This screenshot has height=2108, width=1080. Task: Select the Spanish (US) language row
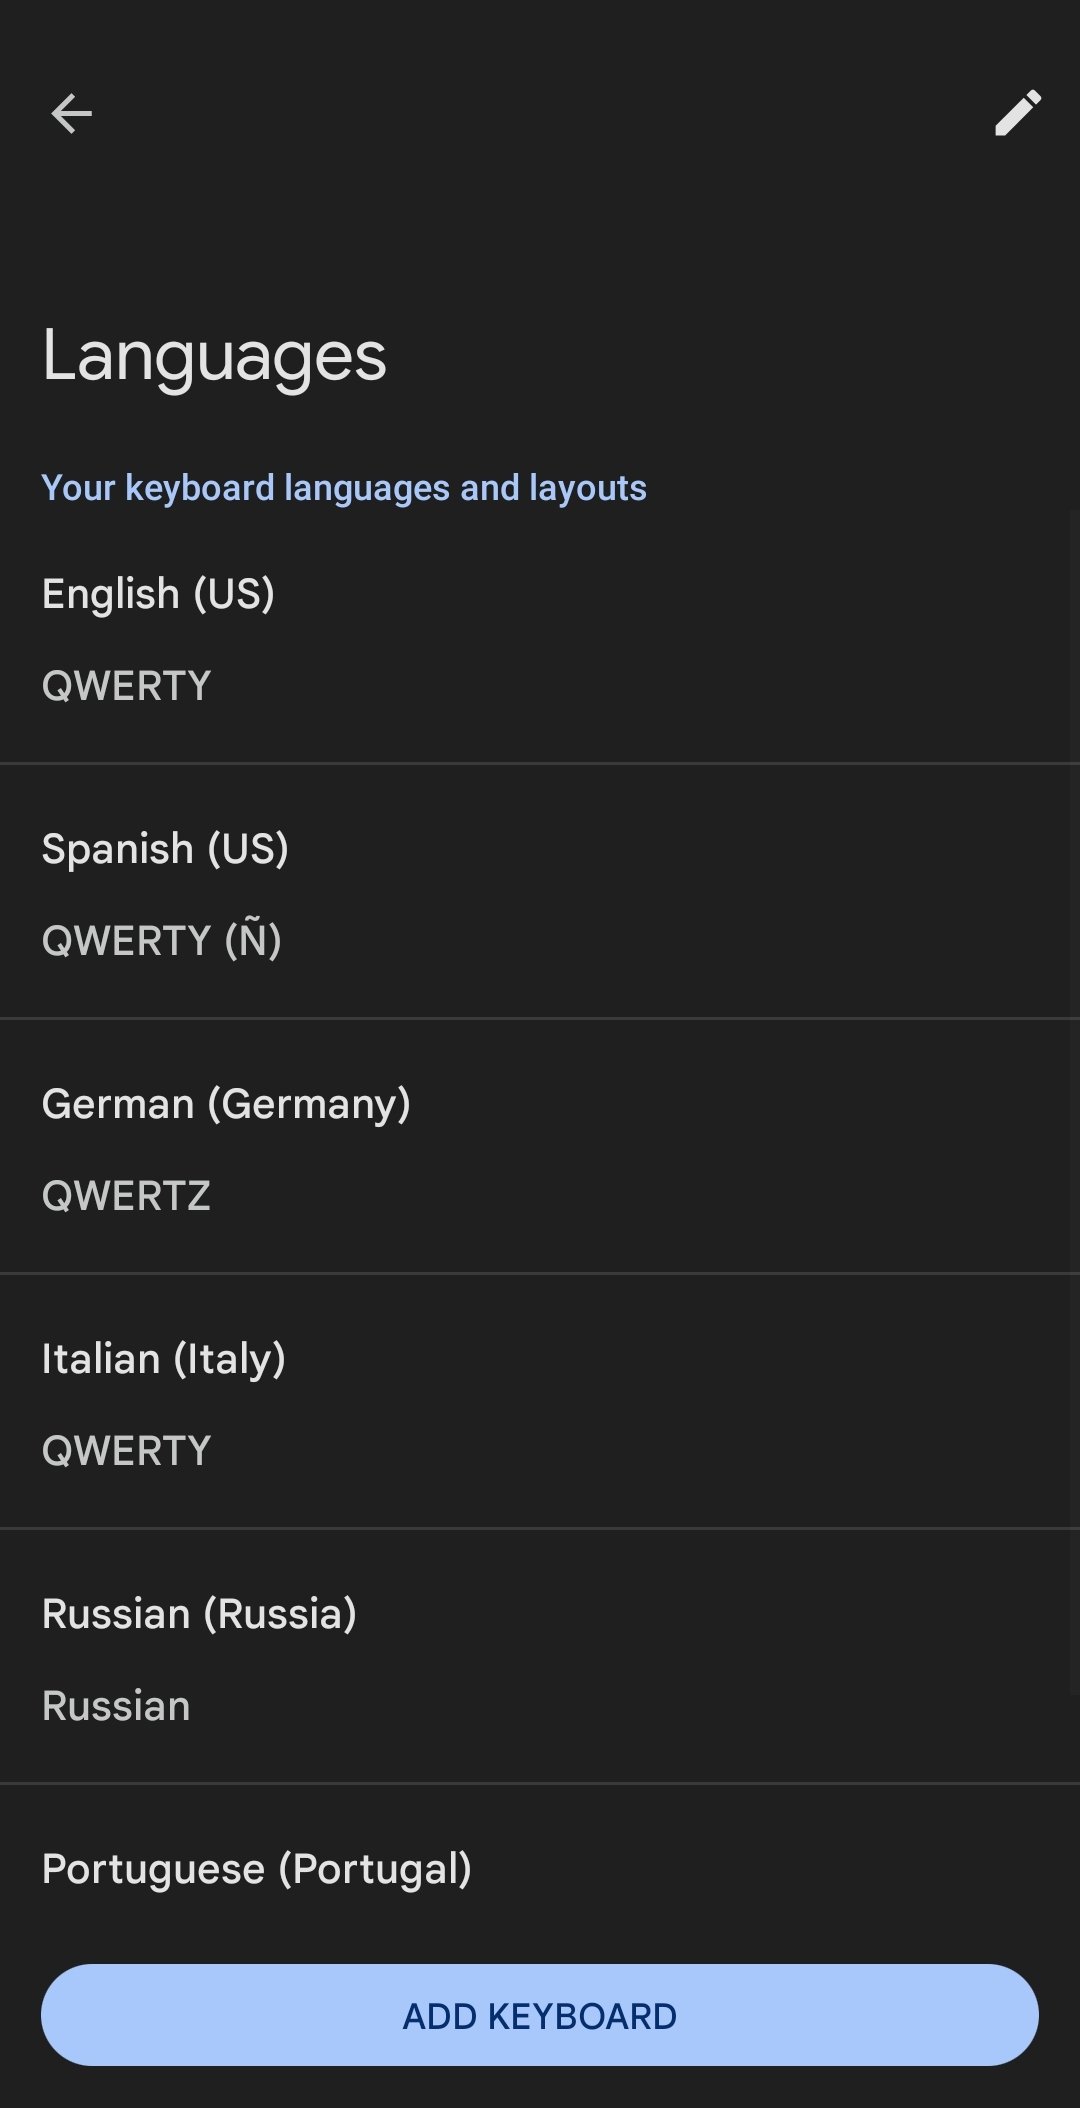tap(540, 892)
